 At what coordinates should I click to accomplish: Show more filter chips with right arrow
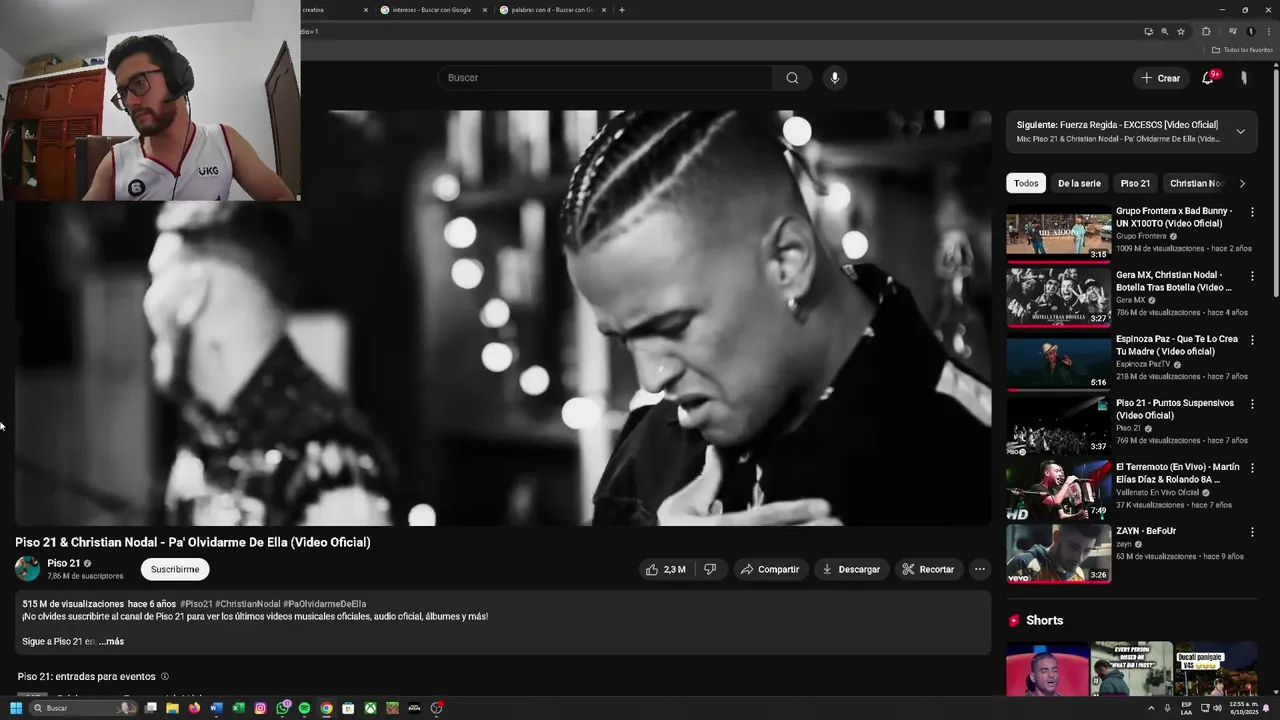tap(1242, 183)
